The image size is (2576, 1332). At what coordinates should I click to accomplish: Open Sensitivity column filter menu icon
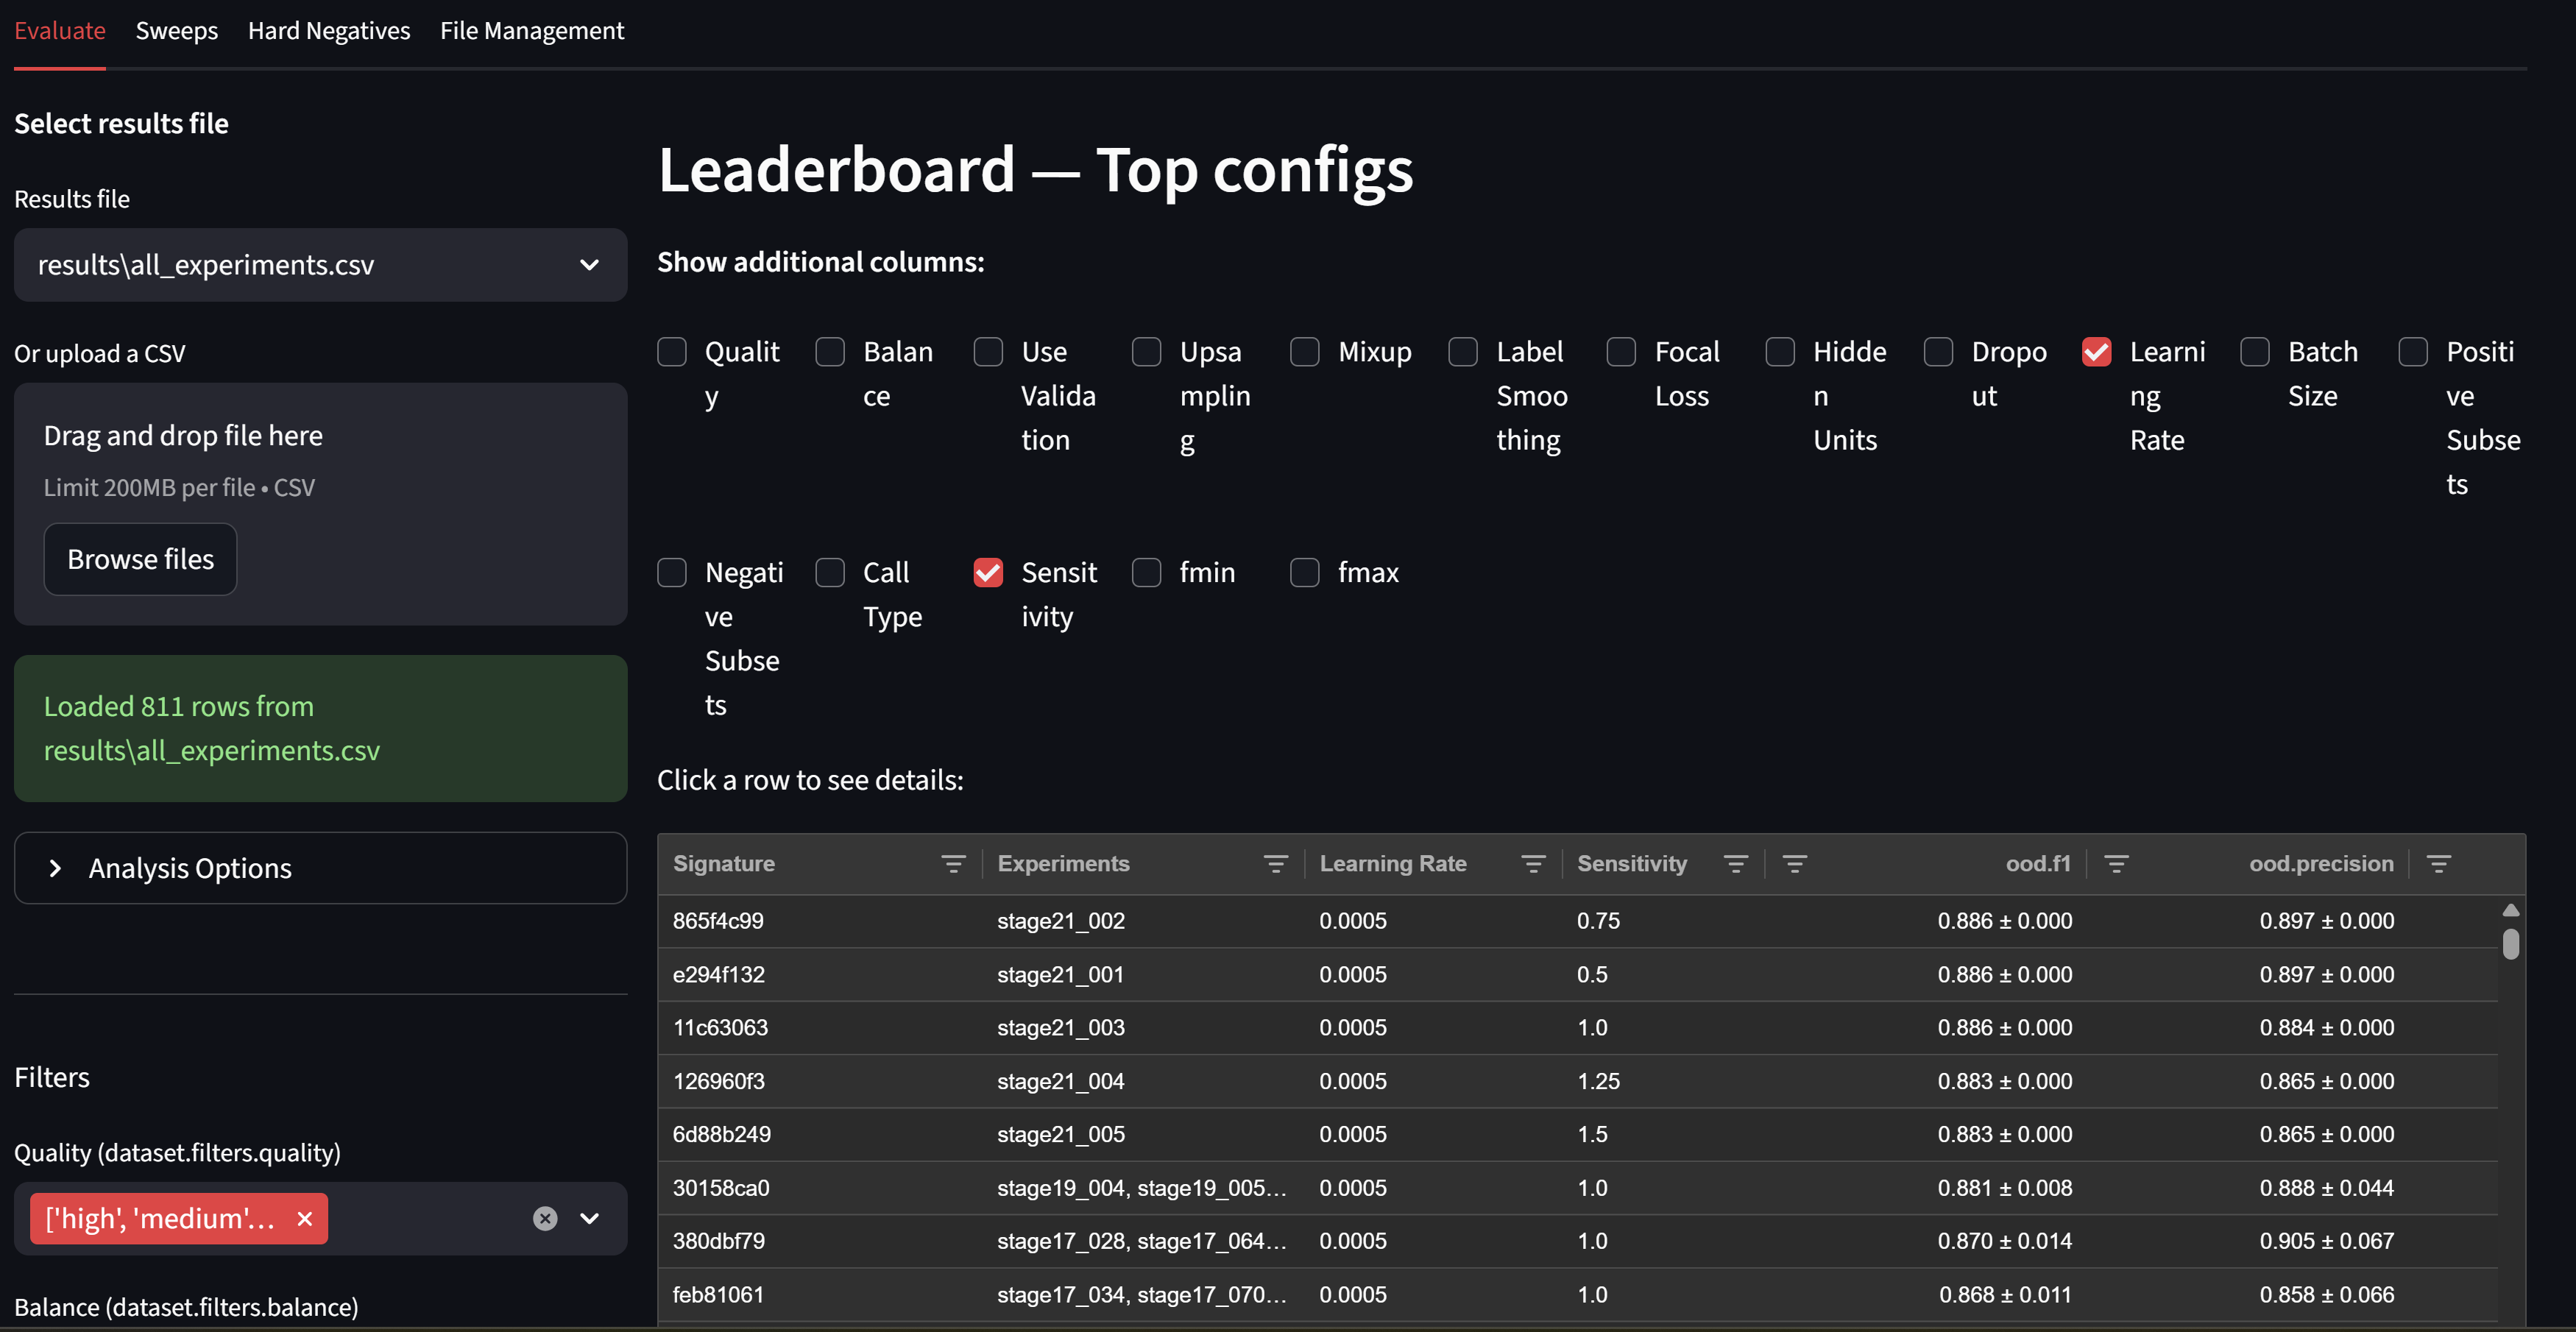[x=1736, y=864]
